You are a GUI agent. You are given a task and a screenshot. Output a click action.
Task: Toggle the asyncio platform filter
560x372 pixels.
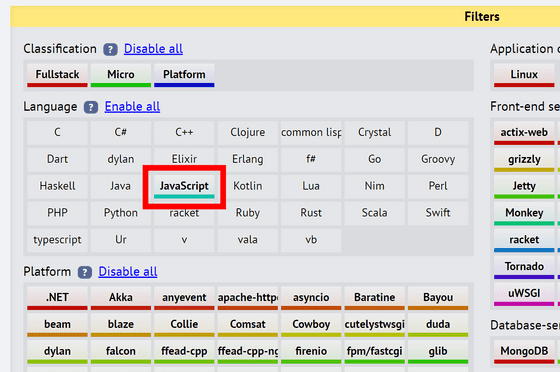pyautogui.click(x=311, y=298)
